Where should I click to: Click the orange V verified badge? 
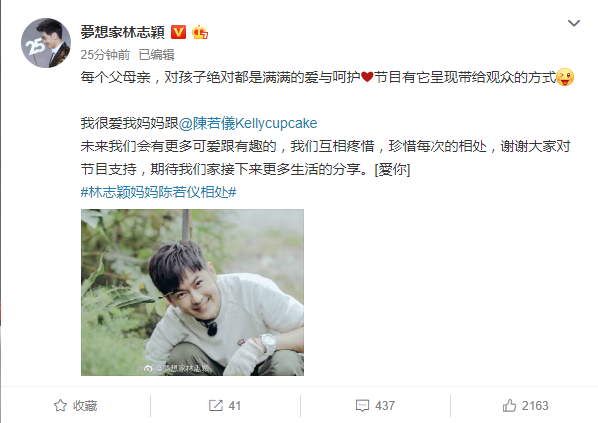(x=178, y=32)
